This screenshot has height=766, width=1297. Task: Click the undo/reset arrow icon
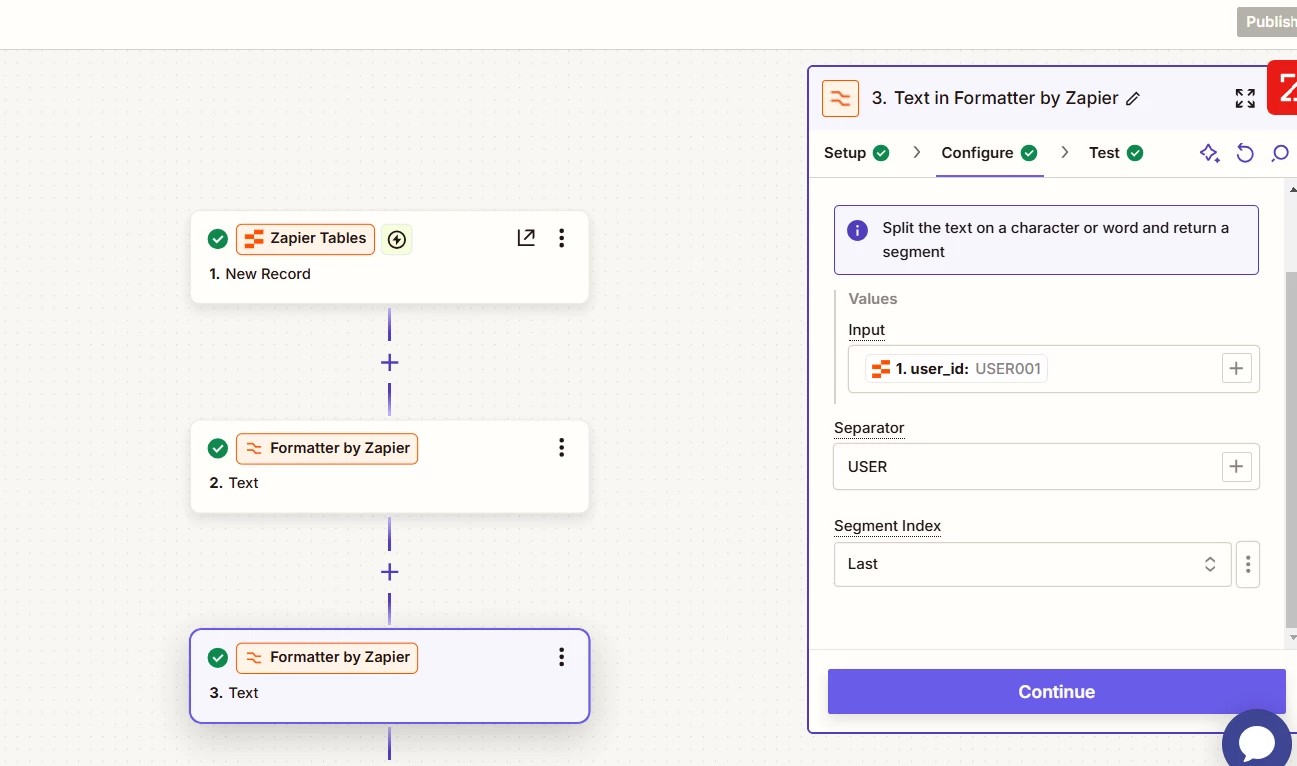(1245, 153)
